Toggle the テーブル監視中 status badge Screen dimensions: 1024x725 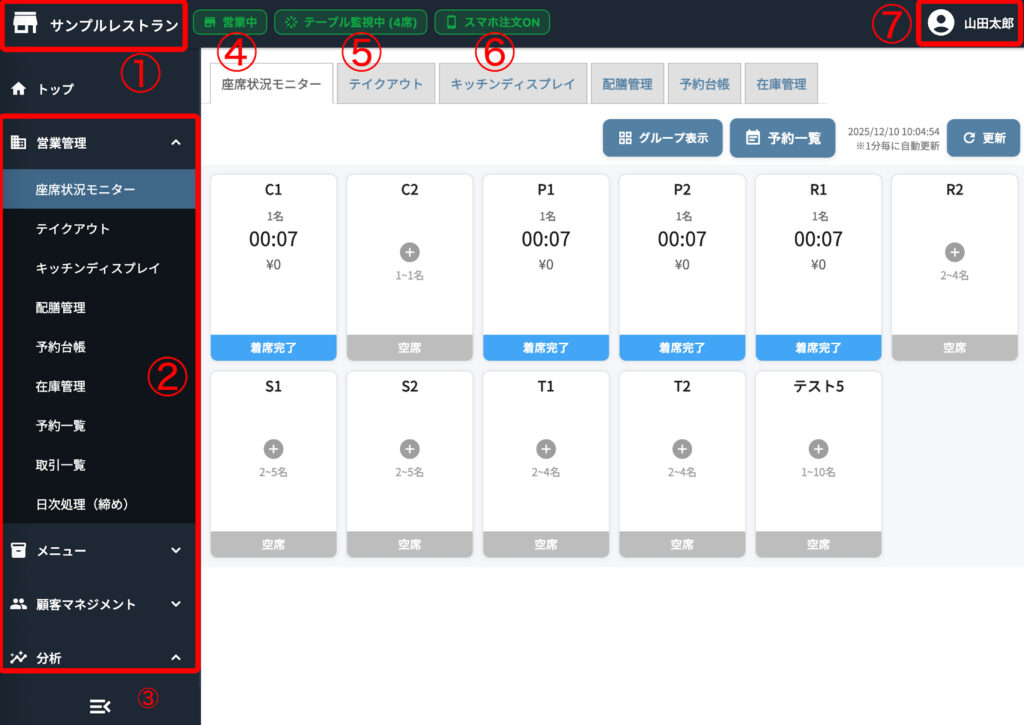(x=351, y=22)
